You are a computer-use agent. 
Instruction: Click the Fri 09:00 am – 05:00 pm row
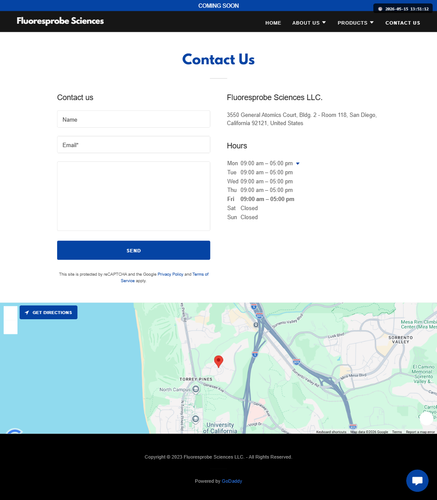[x=261, y=199]
